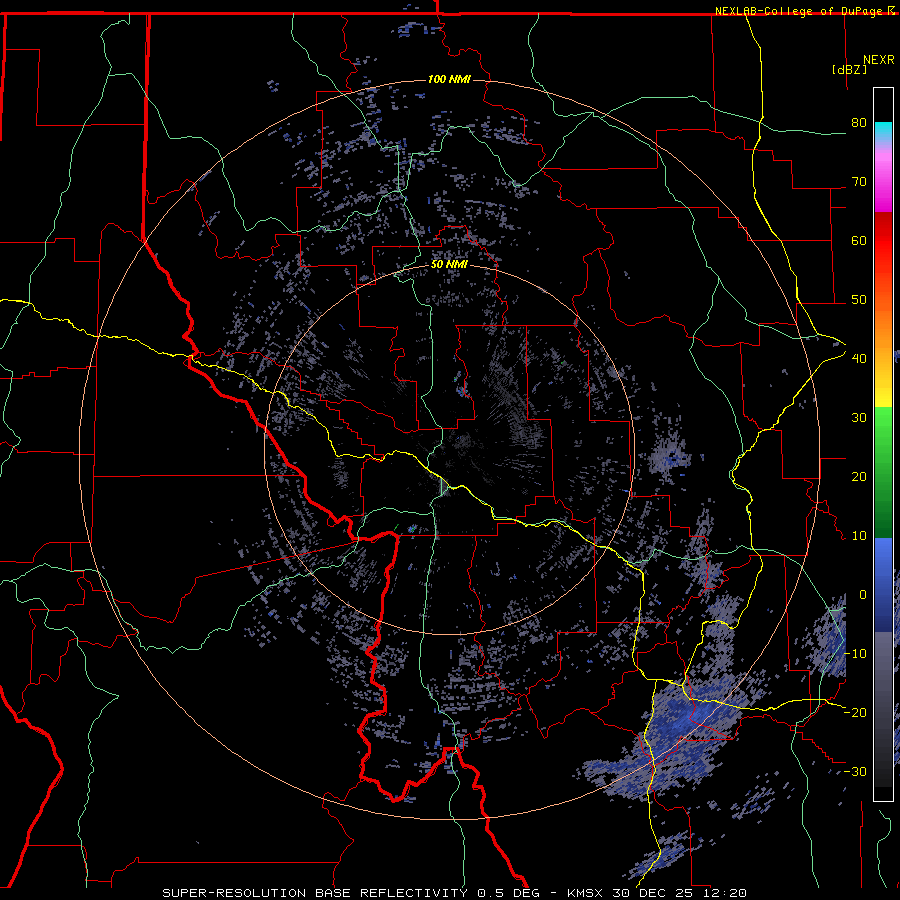Click the 70 value on the dBZ scale
The height and width of the screenshot is (900, 900).
tap(859, 182)
